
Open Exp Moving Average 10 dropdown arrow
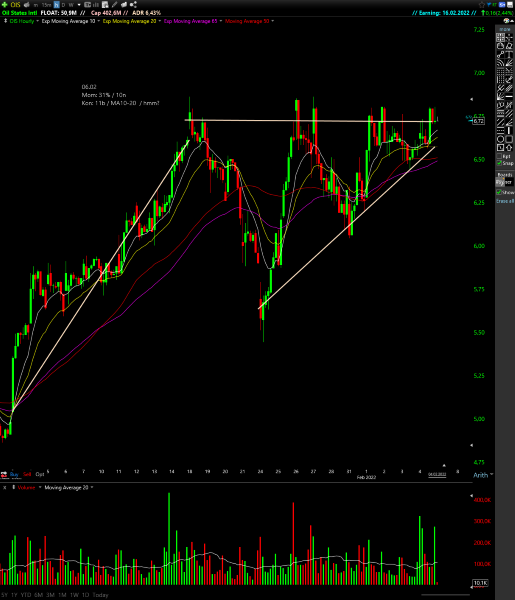(99, 21)
